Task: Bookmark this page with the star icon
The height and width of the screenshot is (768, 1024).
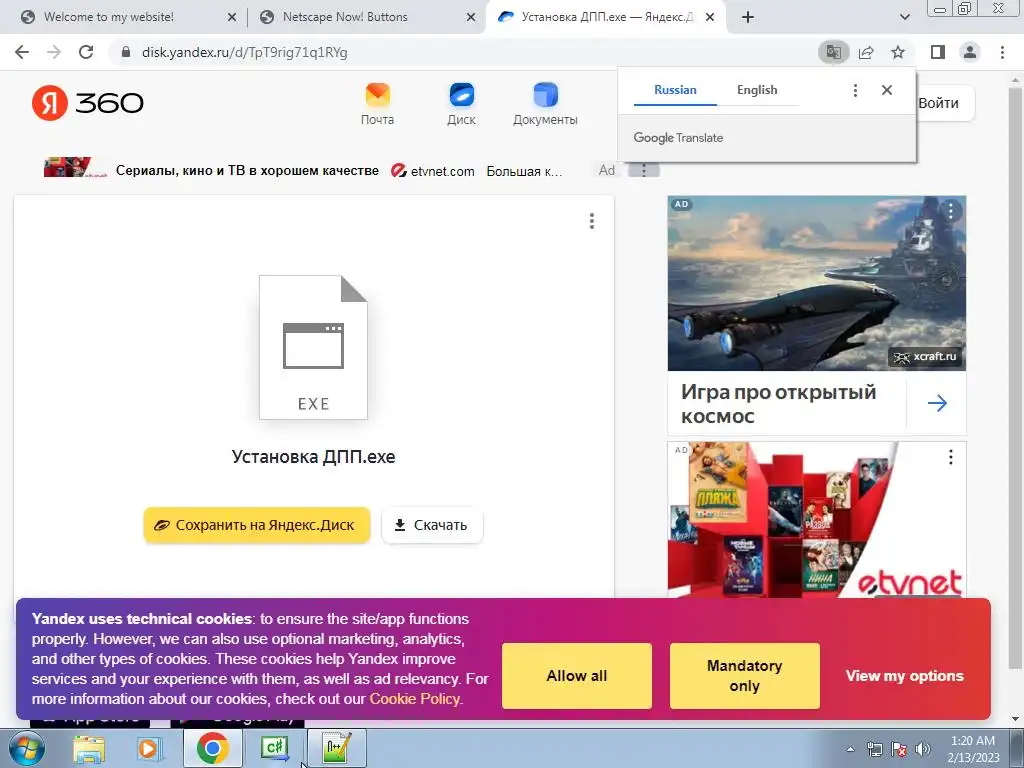Action: (898, 52)
